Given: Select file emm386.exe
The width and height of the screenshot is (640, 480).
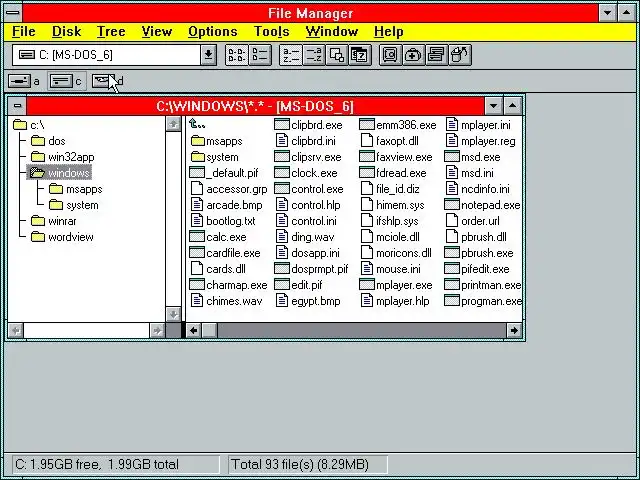Looking at the screenshot, I should click(398, 125).
